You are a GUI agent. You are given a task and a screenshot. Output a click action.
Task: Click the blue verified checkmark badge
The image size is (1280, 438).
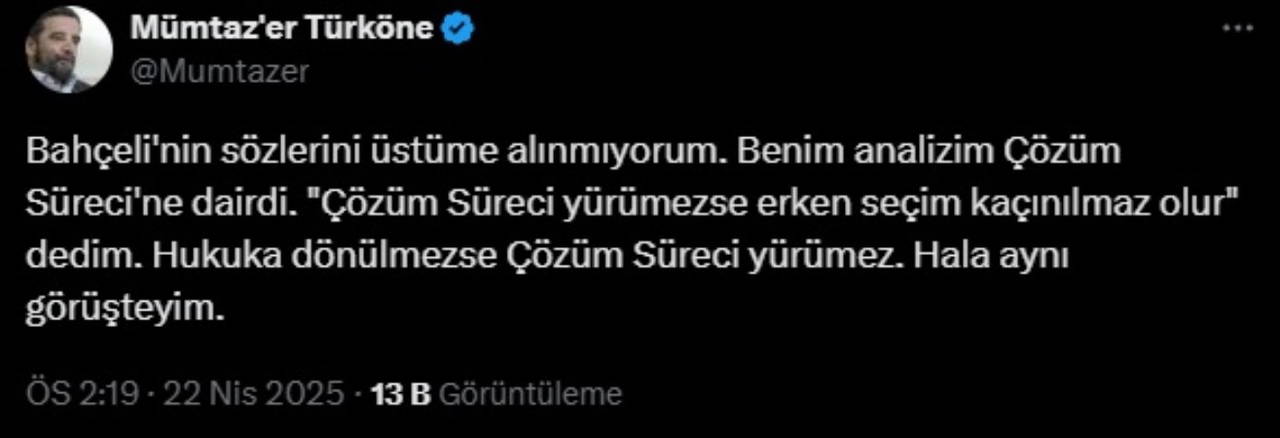[x=458, y=29]
